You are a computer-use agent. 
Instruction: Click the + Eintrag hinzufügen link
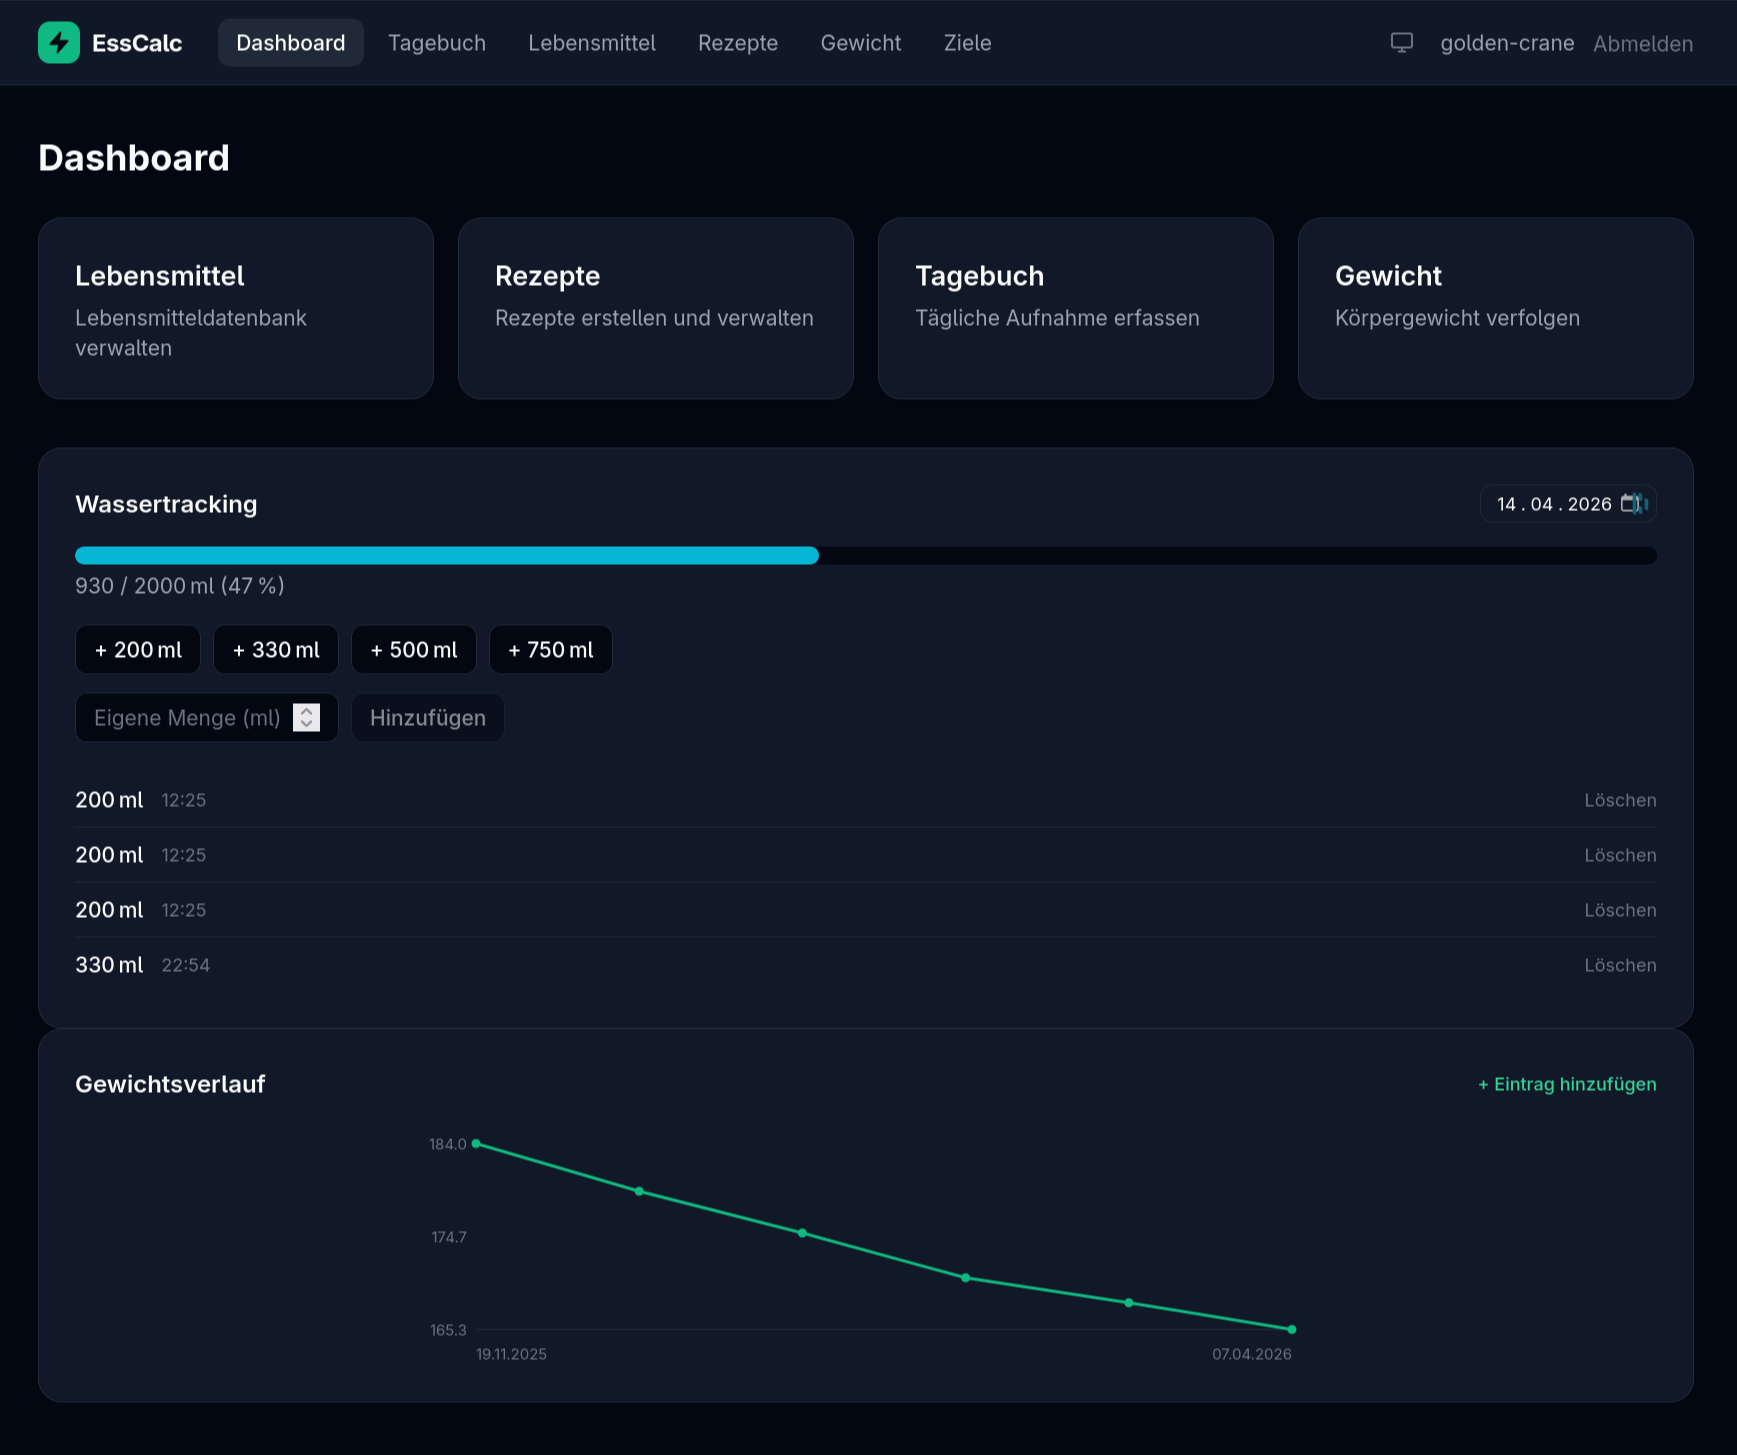[x=1567, y=1084]
